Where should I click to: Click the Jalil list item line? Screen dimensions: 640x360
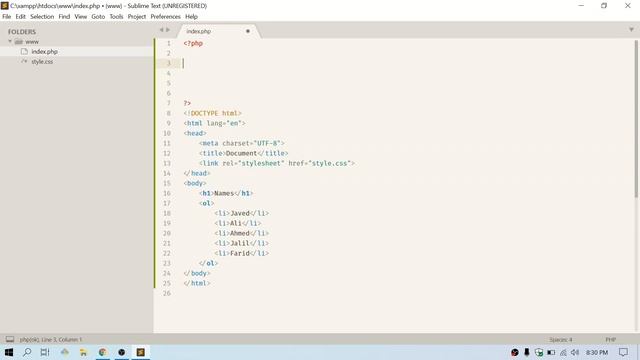point(242,243)
